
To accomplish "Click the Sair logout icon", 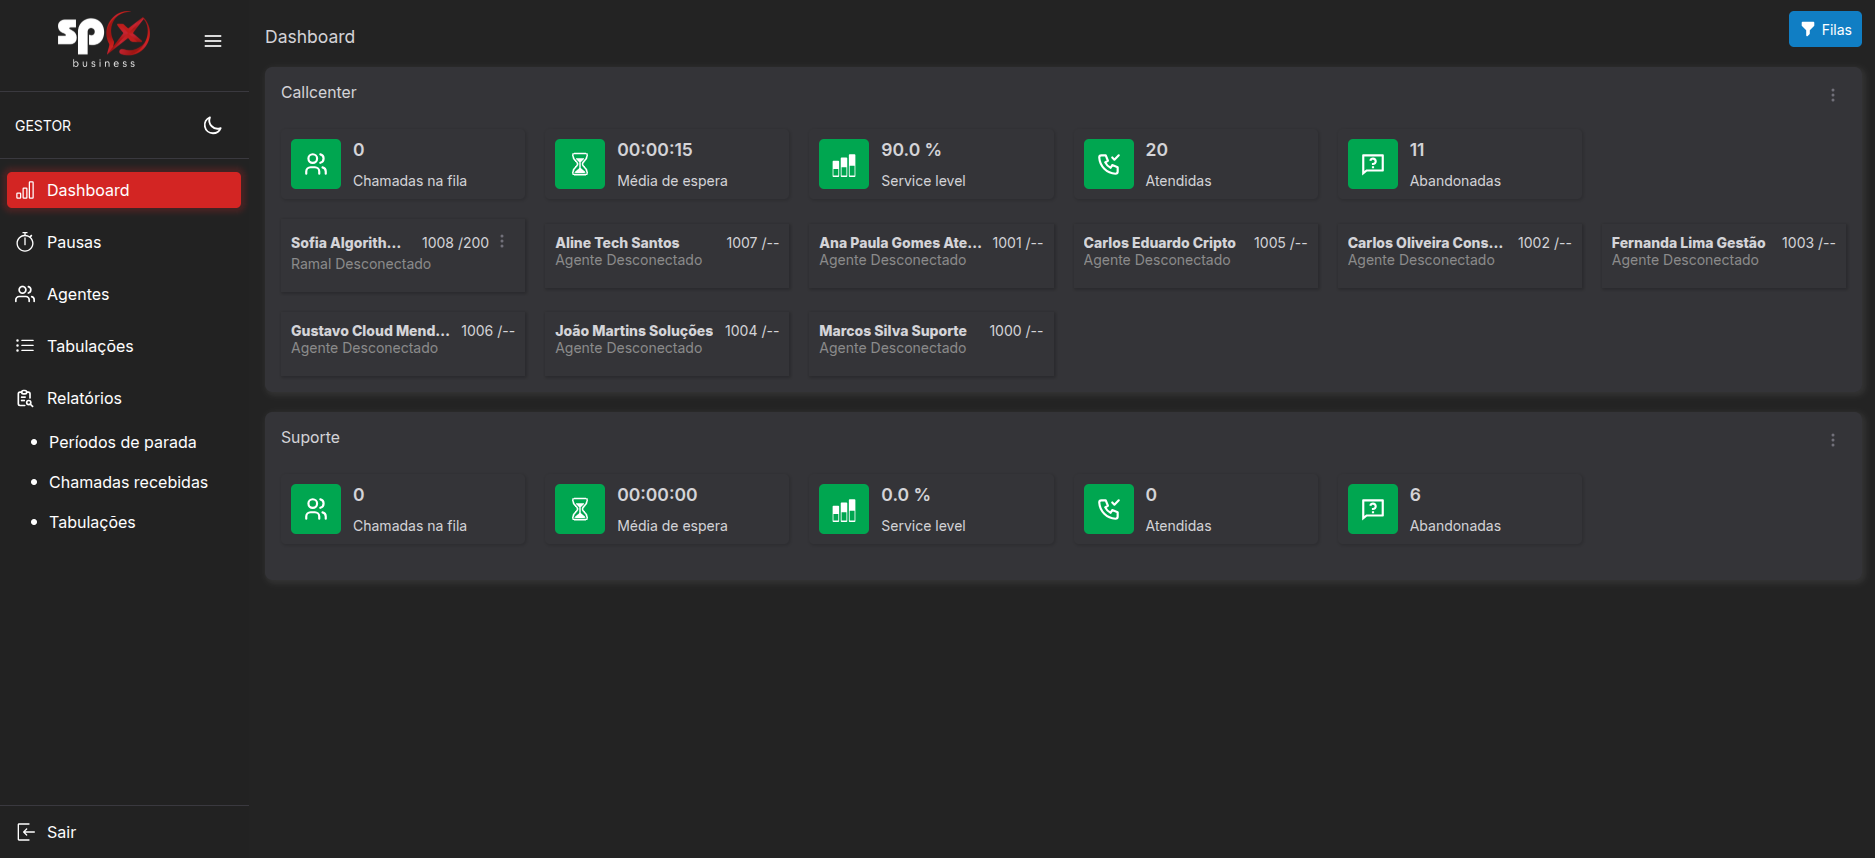I will coord(26,832).
